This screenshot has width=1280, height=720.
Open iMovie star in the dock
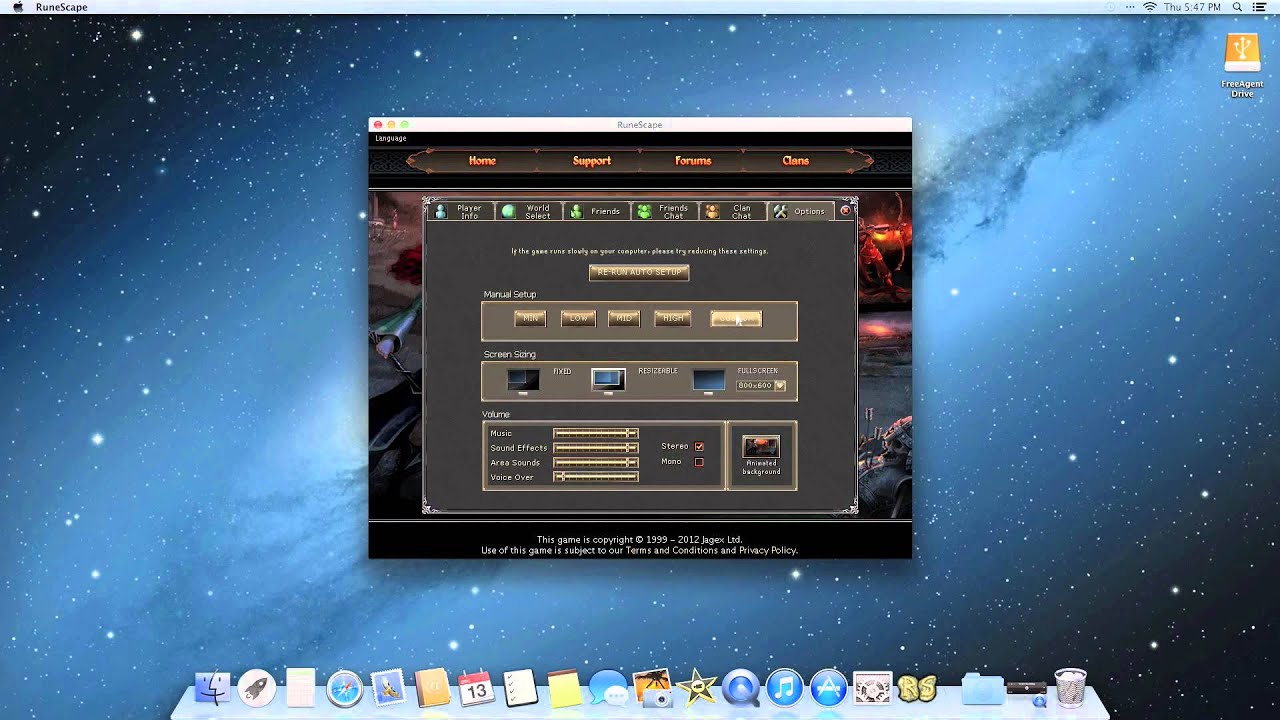tap(696, 688)
